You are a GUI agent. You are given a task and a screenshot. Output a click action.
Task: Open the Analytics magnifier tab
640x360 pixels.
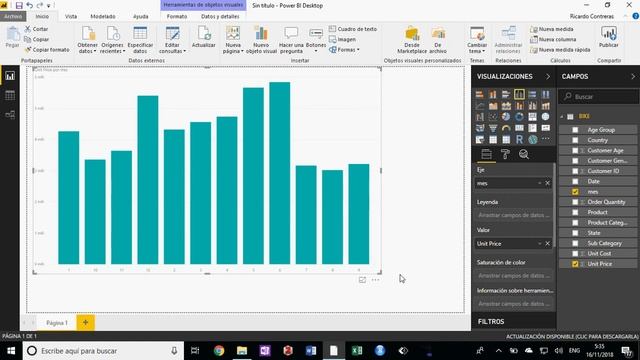(x=524, y=154)
